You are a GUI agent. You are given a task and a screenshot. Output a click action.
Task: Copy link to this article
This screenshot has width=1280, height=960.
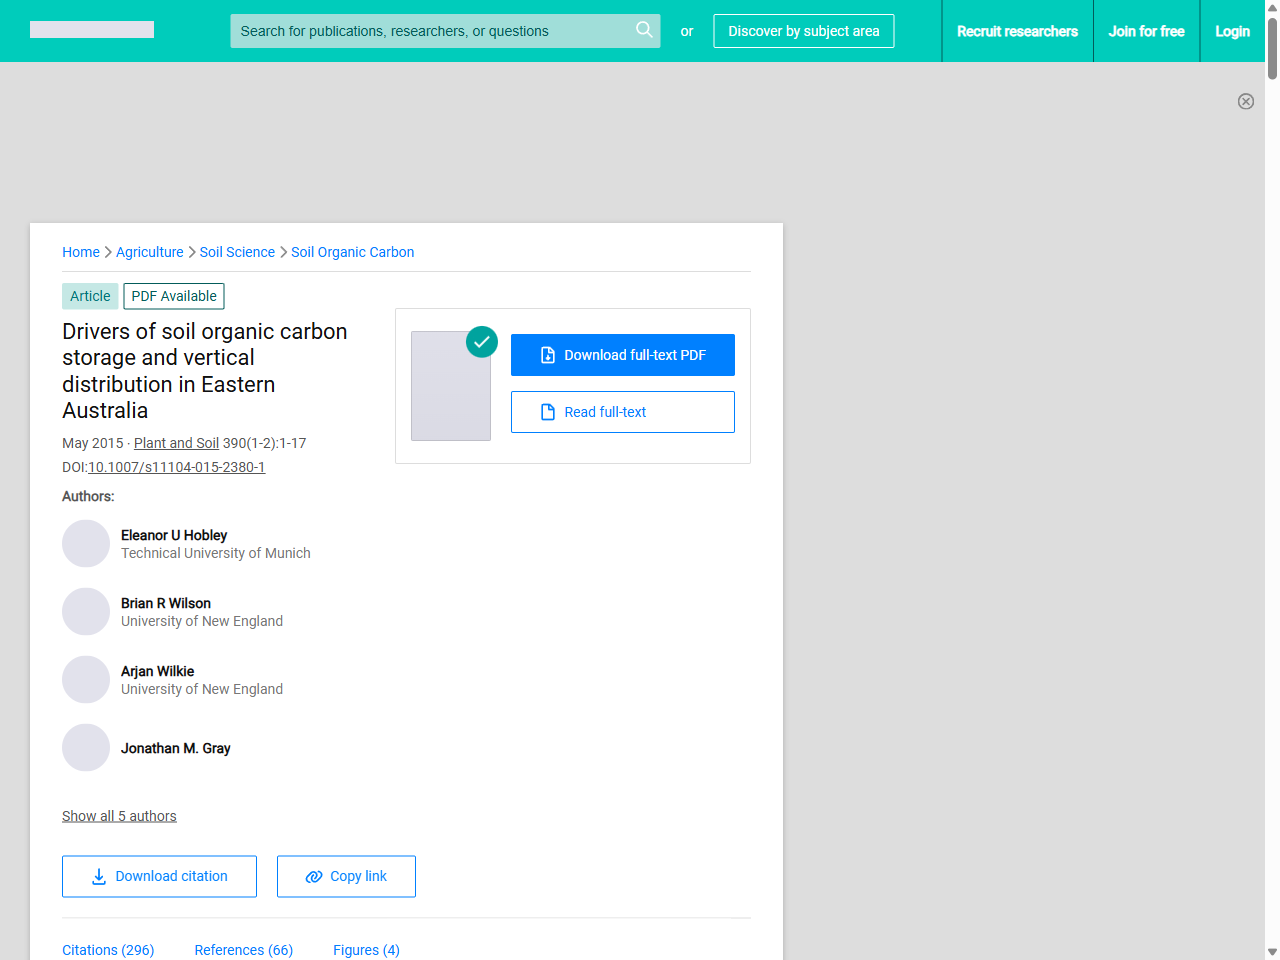click(x=346, y=876)
